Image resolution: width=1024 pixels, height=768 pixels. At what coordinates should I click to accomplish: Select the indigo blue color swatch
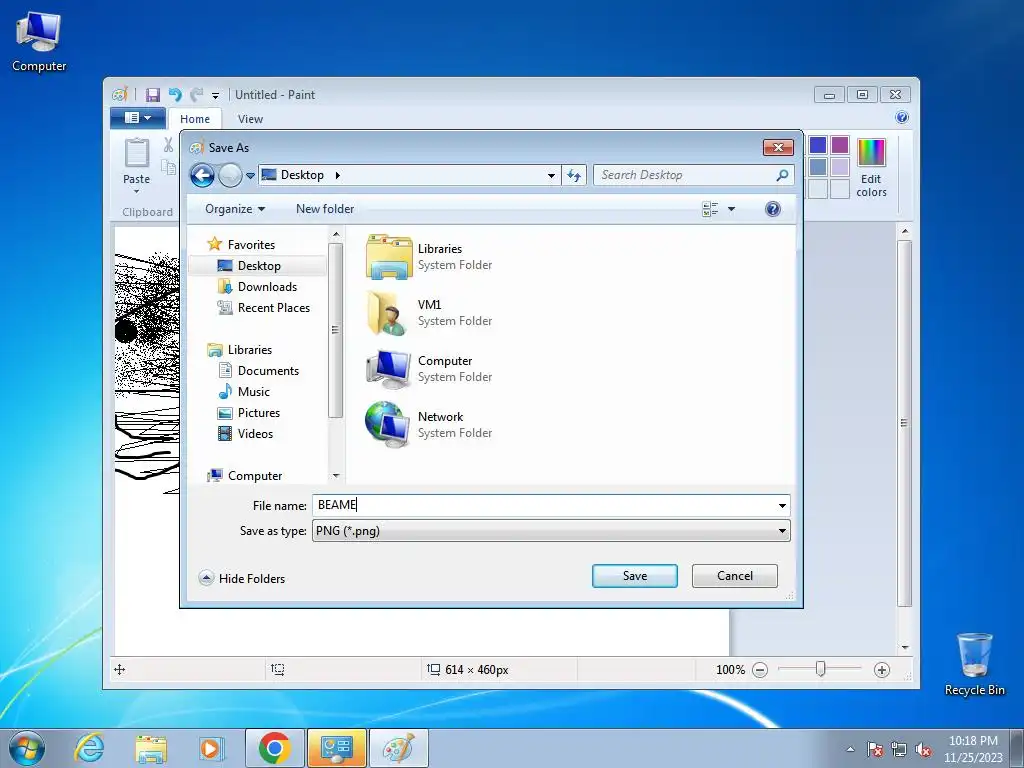coord(818,145)
